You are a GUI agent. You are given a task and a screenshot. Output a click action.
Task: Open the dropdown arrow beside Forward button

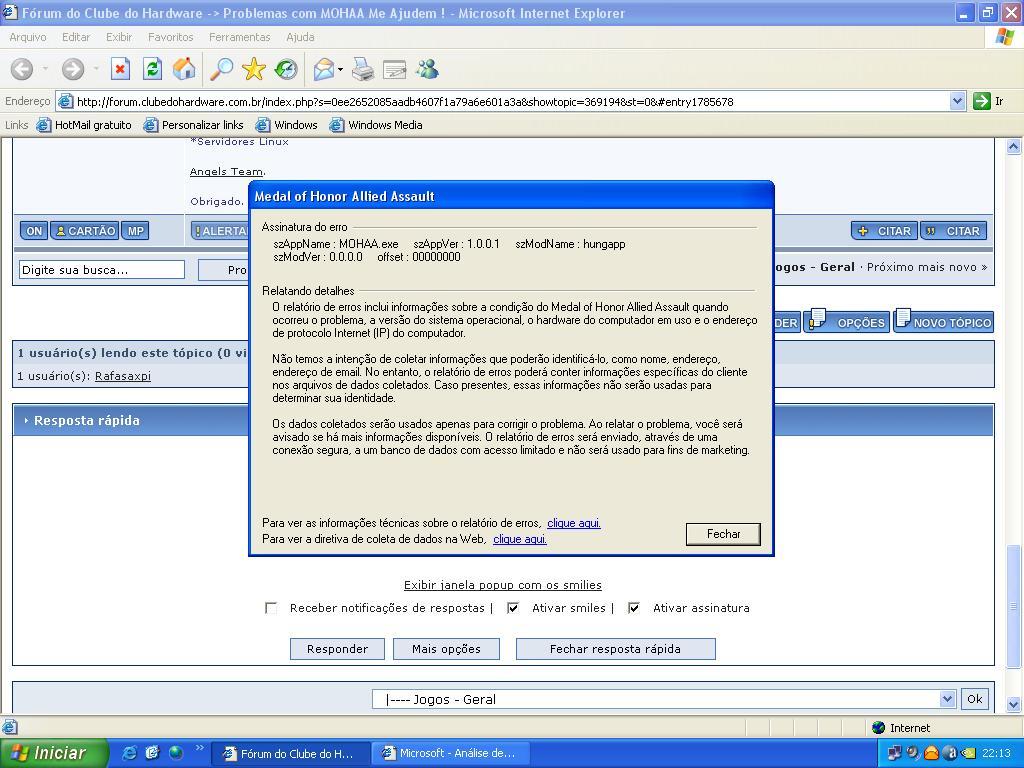(96, 69)
